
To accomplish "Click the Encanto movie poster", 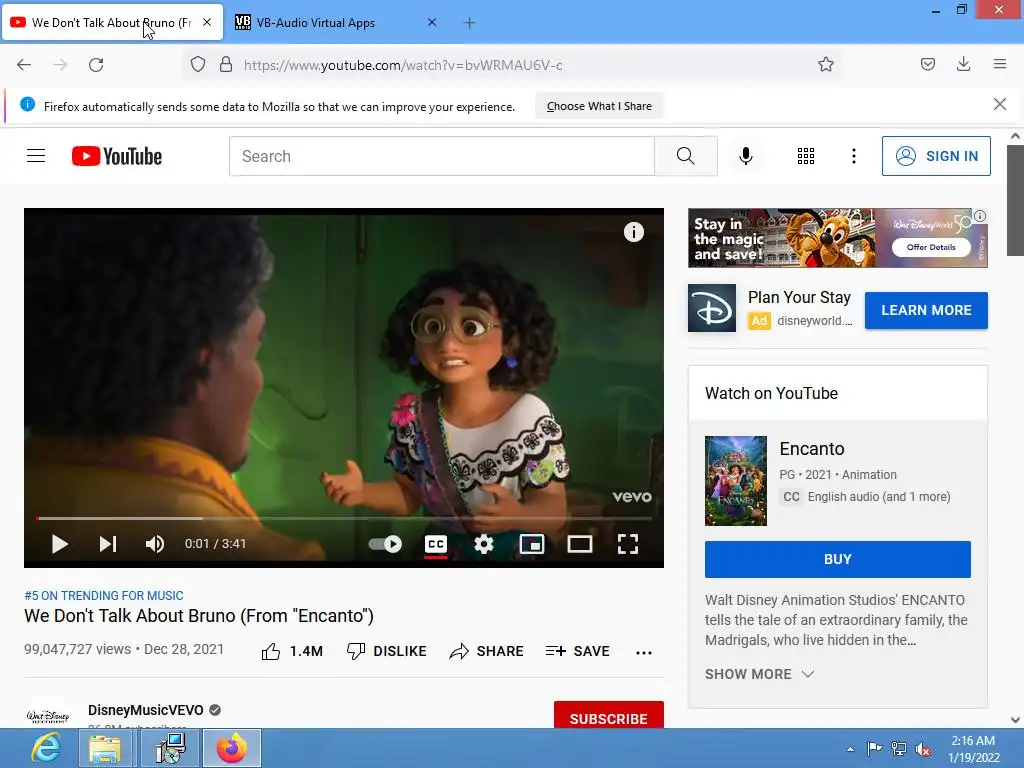I will (x=736, y=481).
